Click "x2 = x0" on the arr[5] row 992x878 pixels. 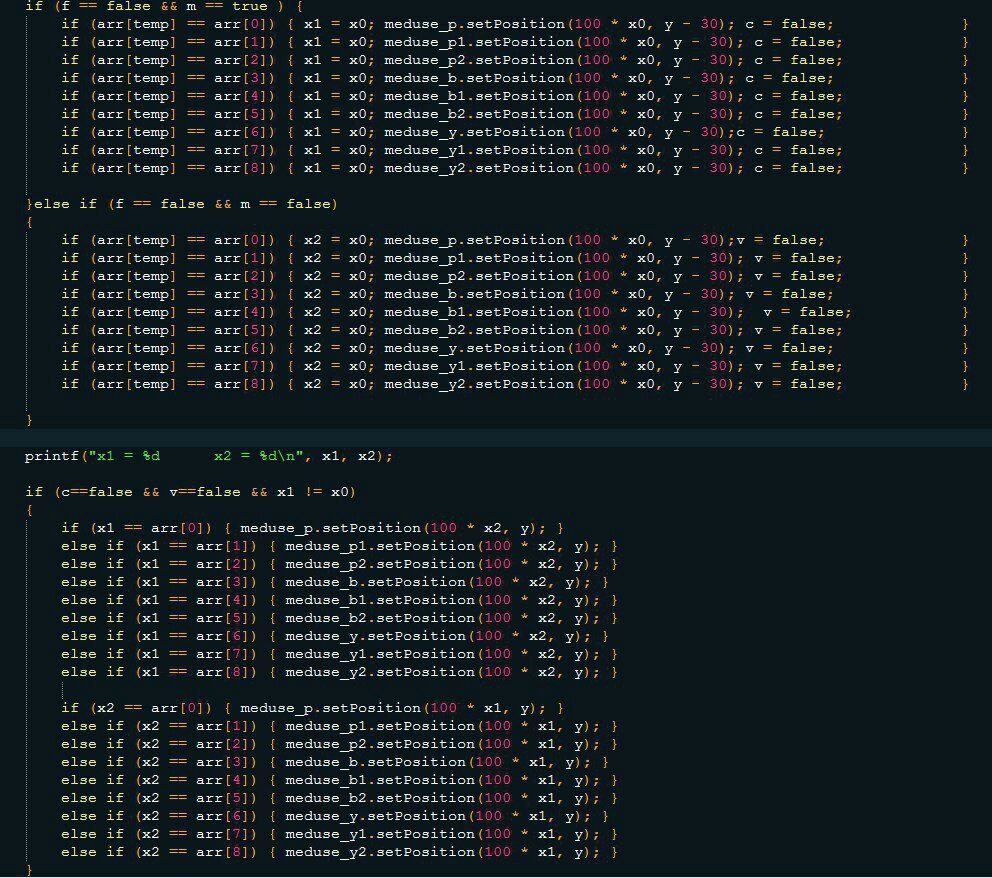tap(335, 330)
